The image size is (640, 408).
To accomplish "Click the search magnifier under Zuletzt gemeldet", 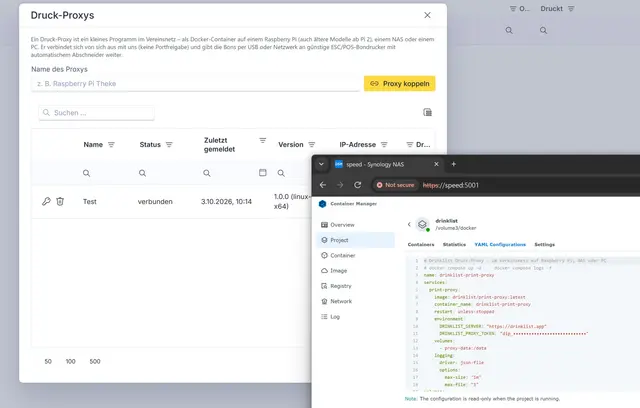I will [x=207, y=173].
